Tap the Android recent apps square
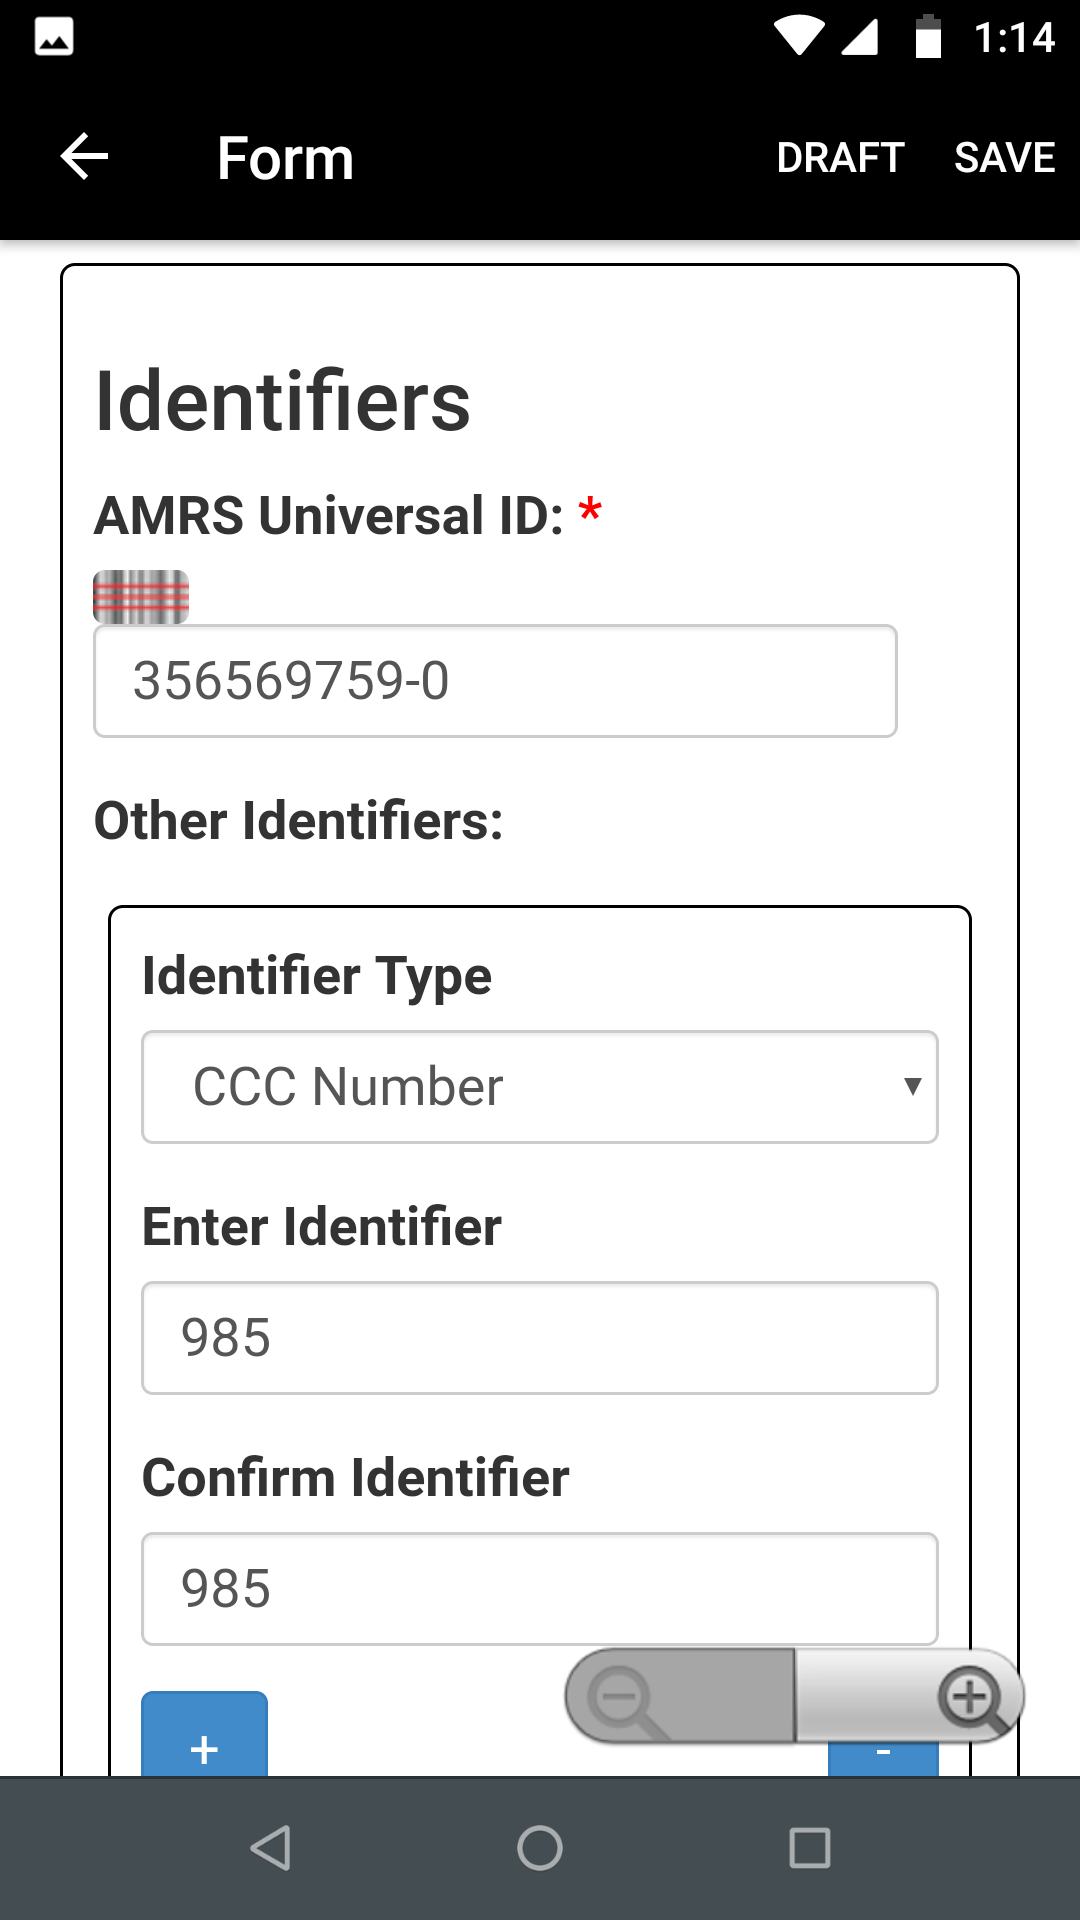The image size is (1080, 1920). 810,1848
